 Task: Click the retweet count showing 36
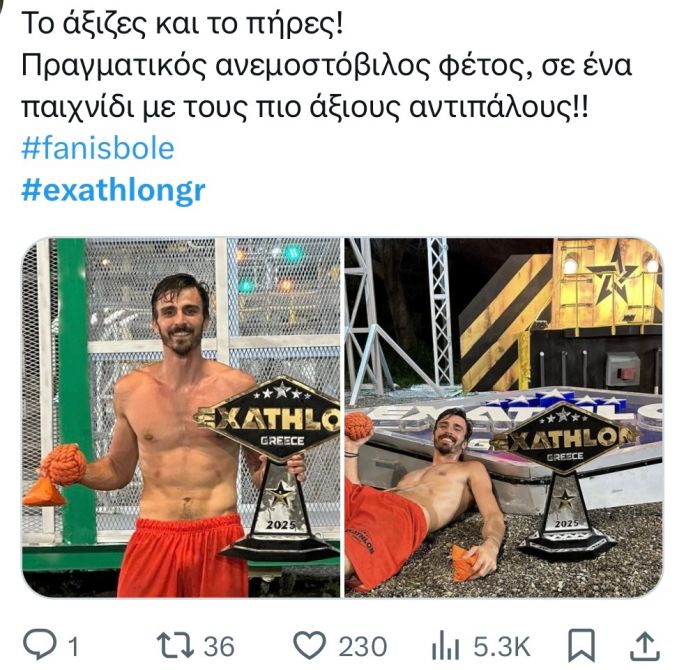(219, 646)
